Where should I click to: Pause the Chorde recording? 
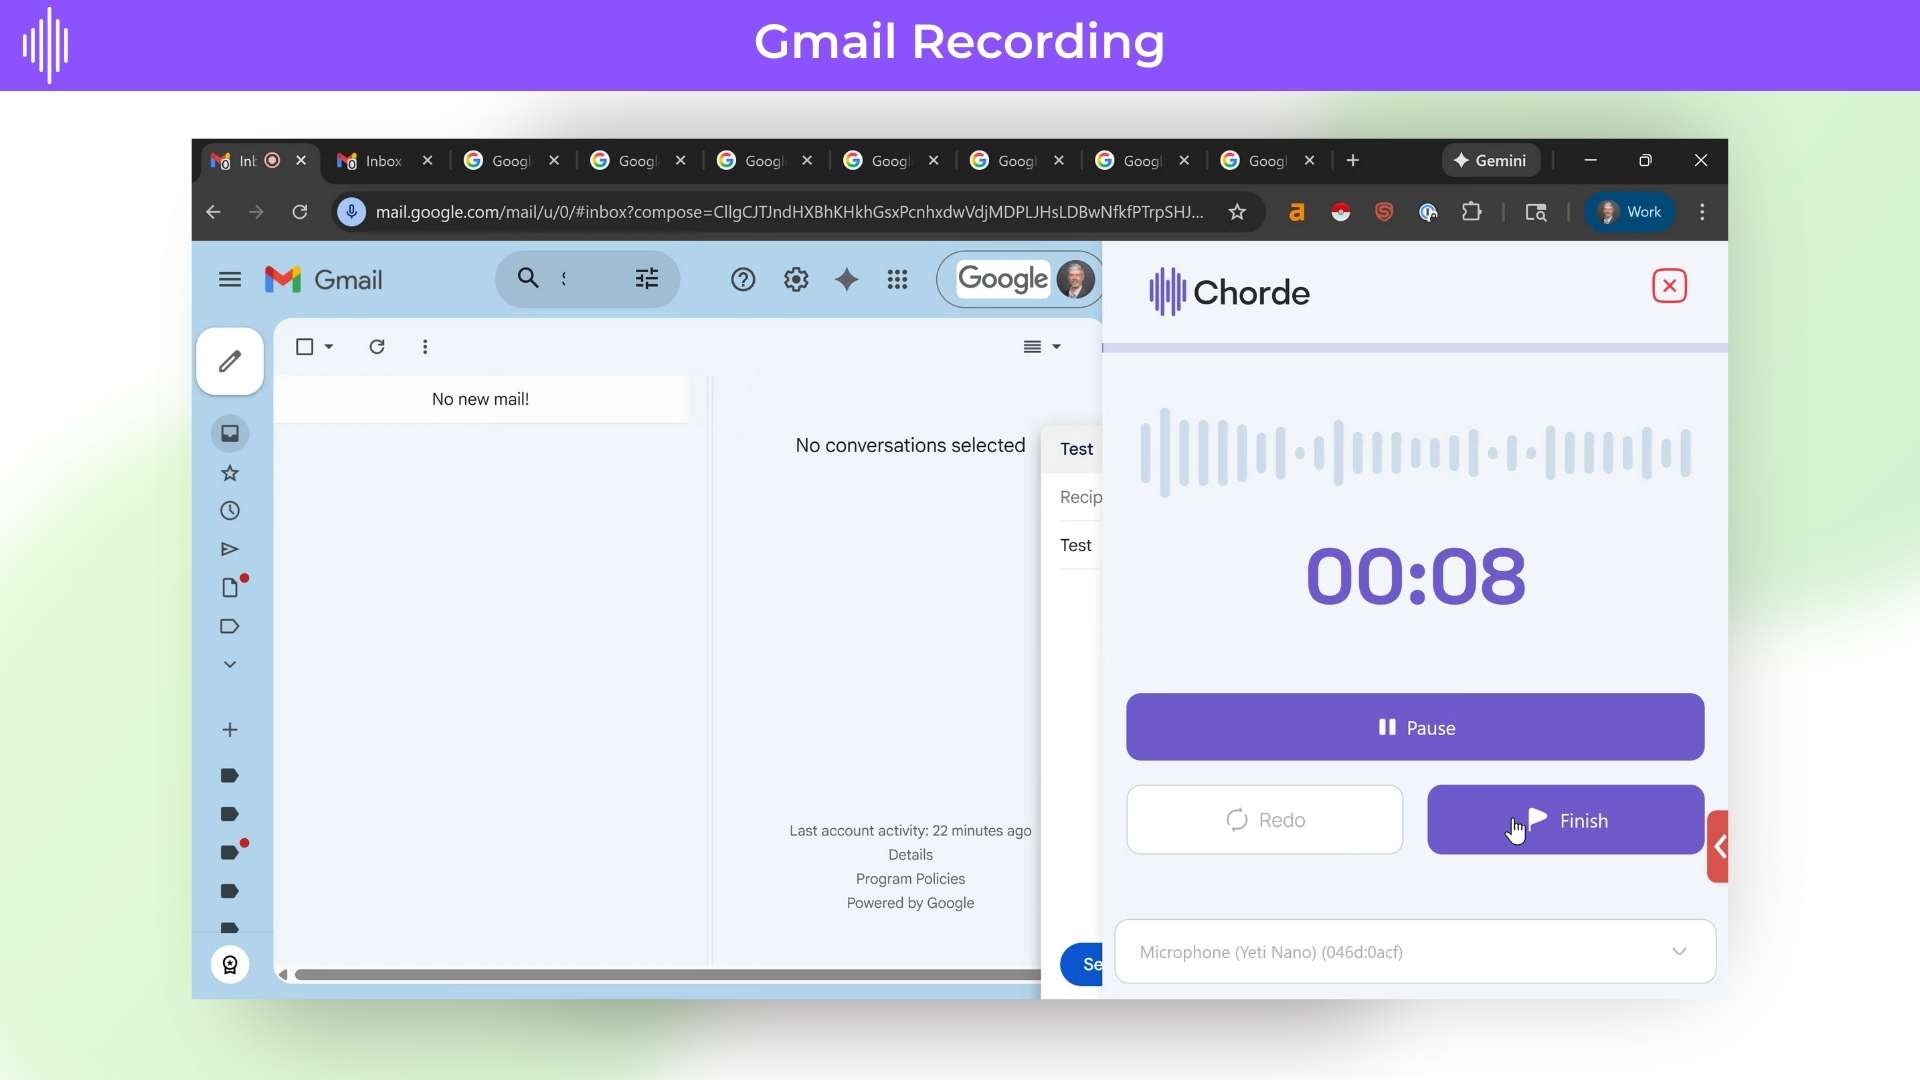pyautogui.click(x=1415, y=727)
